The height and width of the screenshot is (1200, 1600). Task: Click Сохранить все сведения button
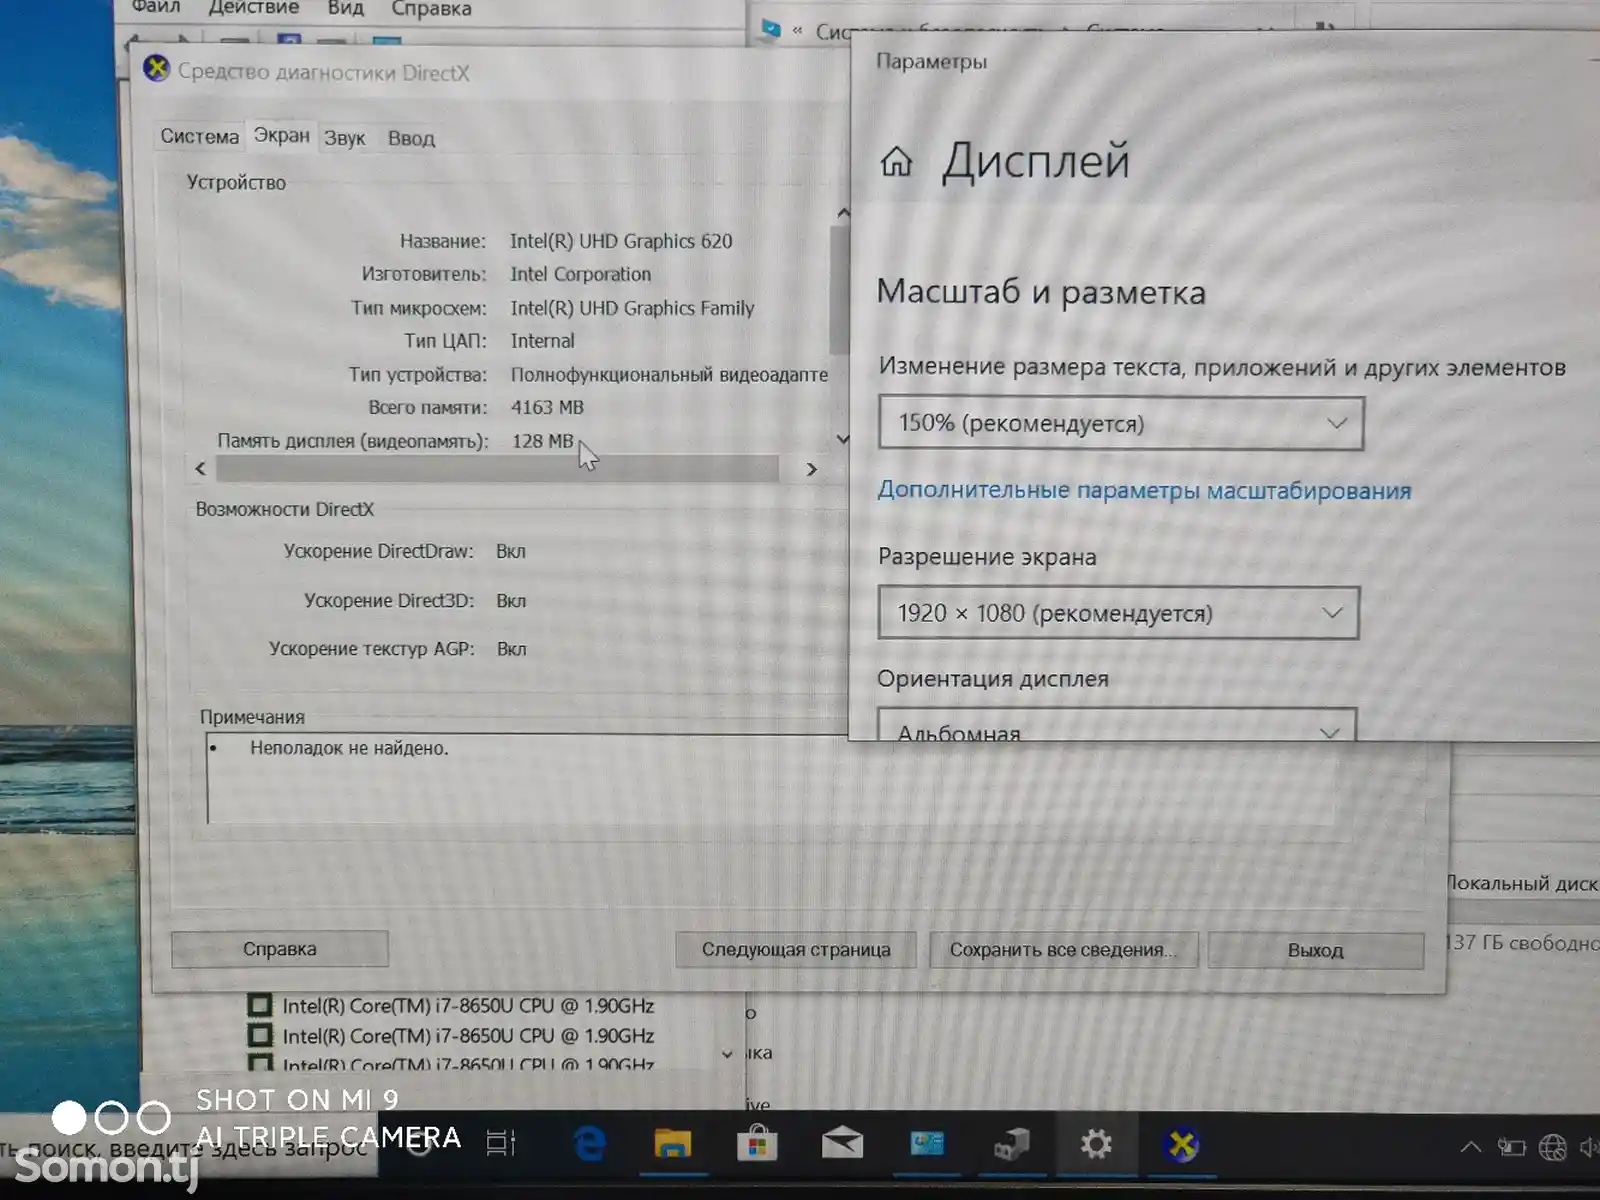pos(1062,950)
